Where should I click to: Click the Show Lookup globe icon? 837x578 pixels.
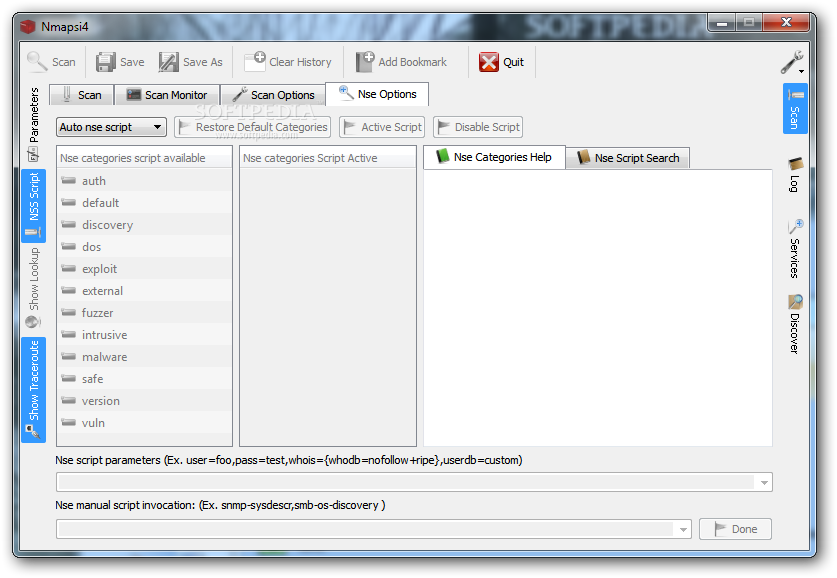pos(33,322)
